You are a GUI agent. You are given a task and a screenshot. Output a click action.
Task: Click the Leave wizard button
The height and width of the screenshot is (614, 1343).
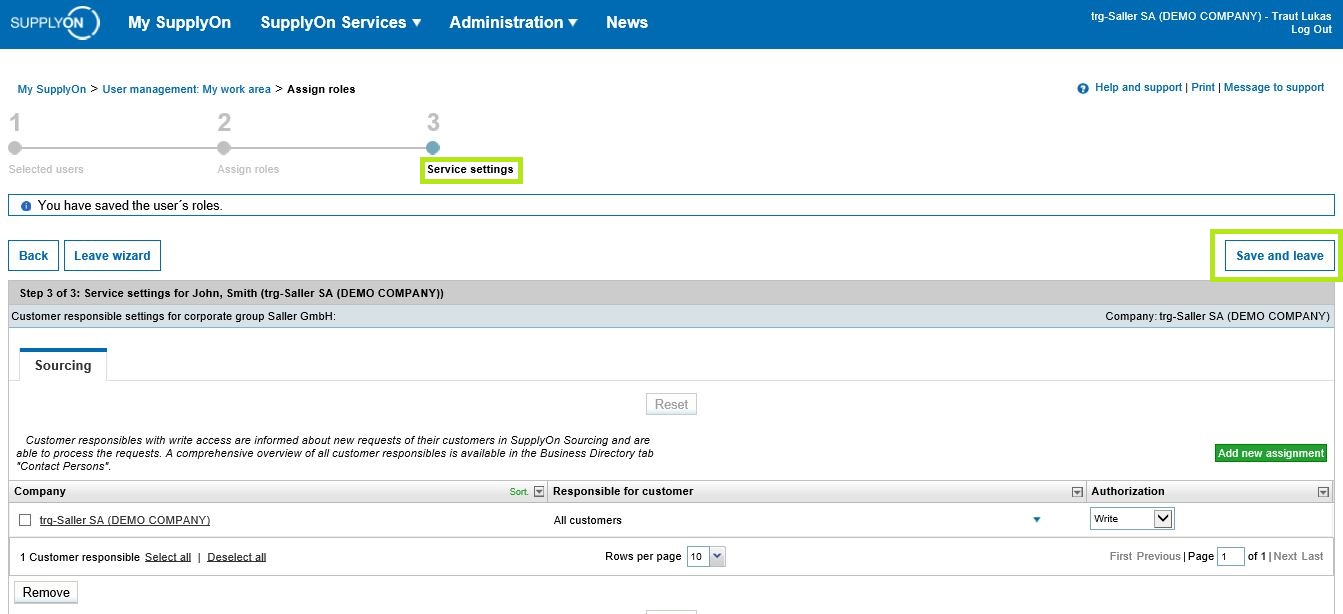112,256
